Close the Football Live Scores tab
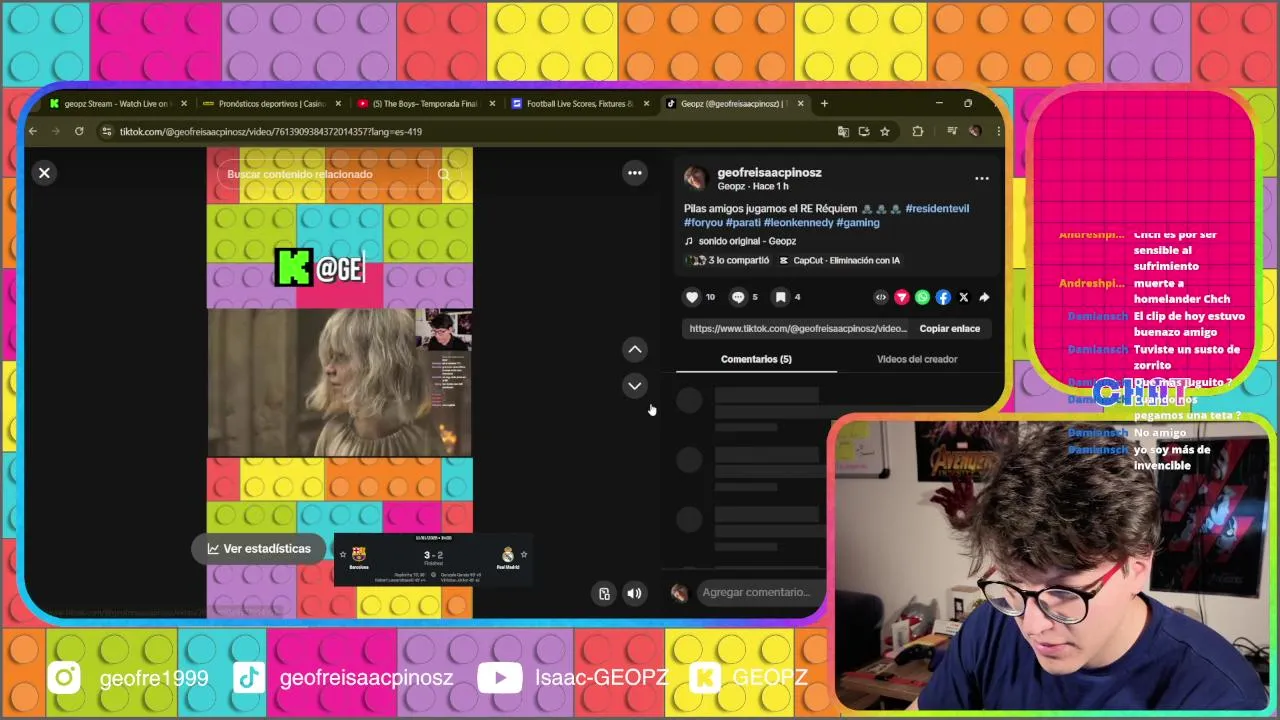 pos(646,103)
